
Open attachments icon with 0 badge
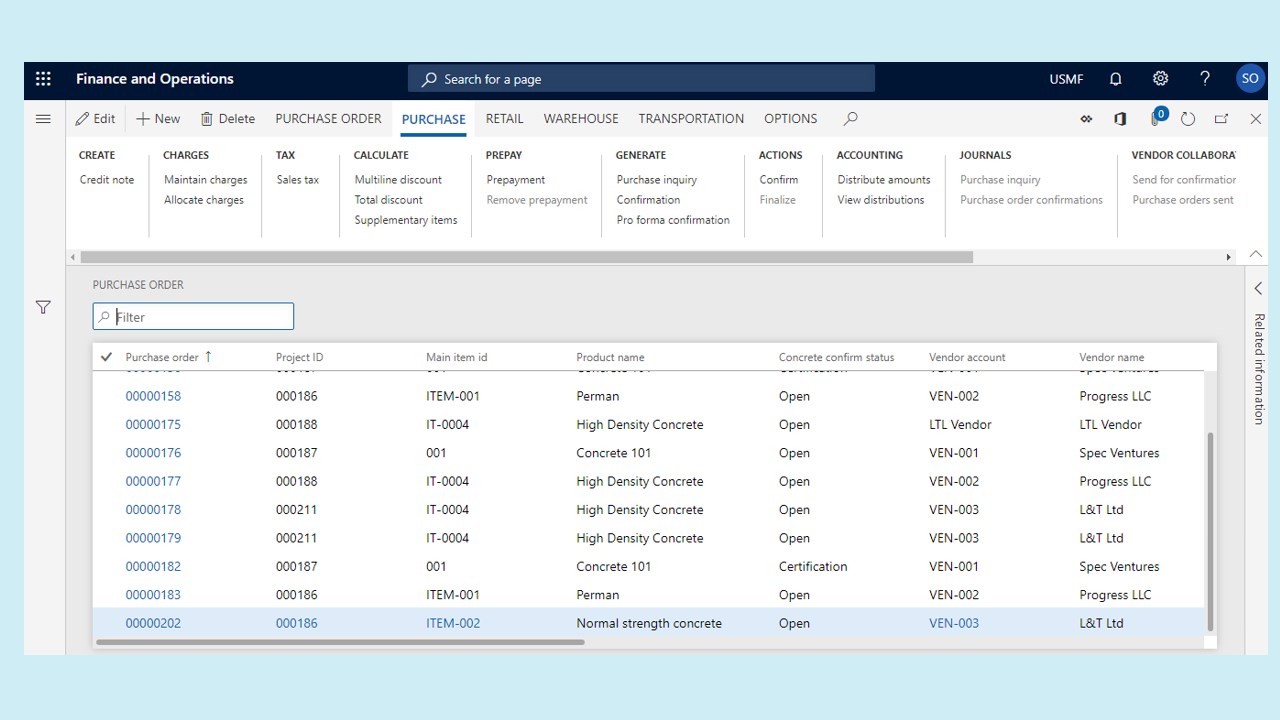pyautogui.click(x=1157, y=117)
